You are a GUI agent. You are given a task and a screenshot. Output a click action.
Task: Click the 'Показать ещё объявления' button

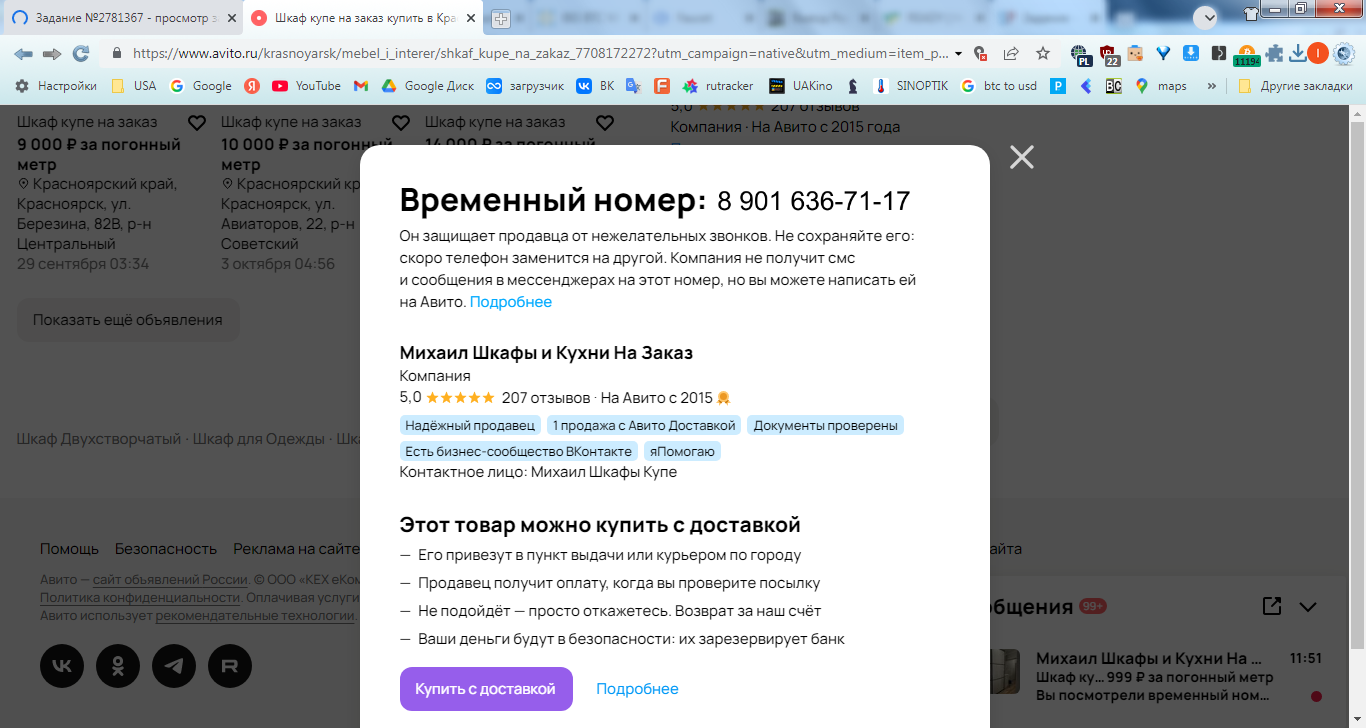(128, 320)
